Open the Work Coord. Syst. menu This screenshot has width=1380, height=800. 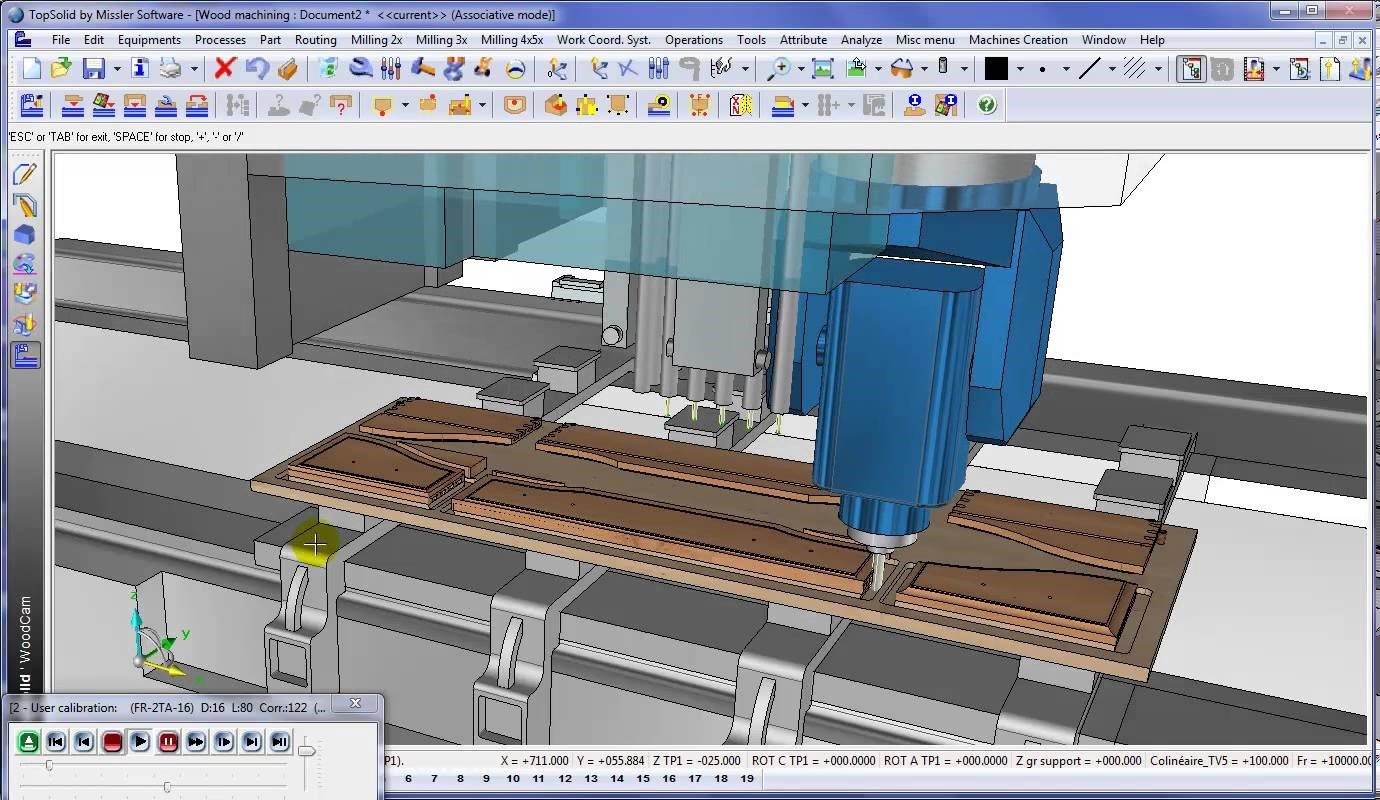[x=604, y=40]
